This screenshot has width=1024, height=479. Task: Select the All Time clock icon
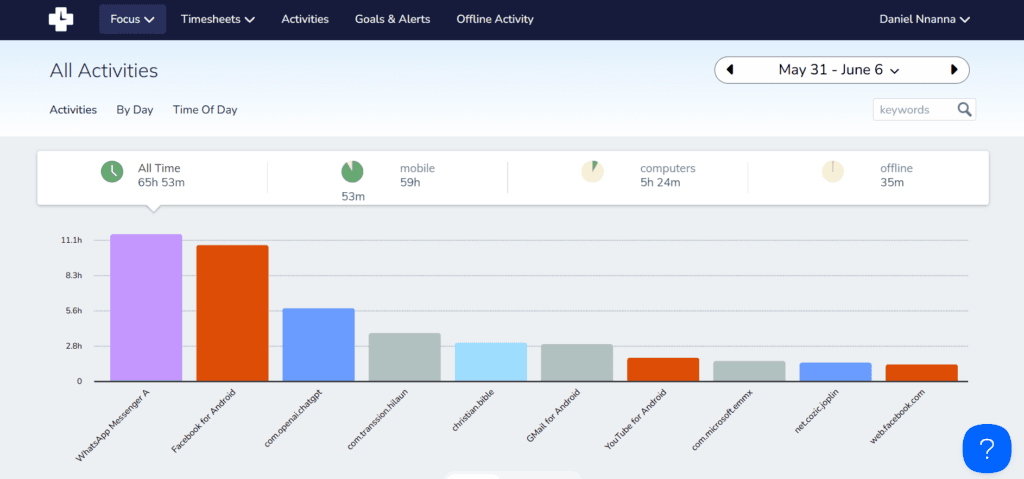coord(112,172)
